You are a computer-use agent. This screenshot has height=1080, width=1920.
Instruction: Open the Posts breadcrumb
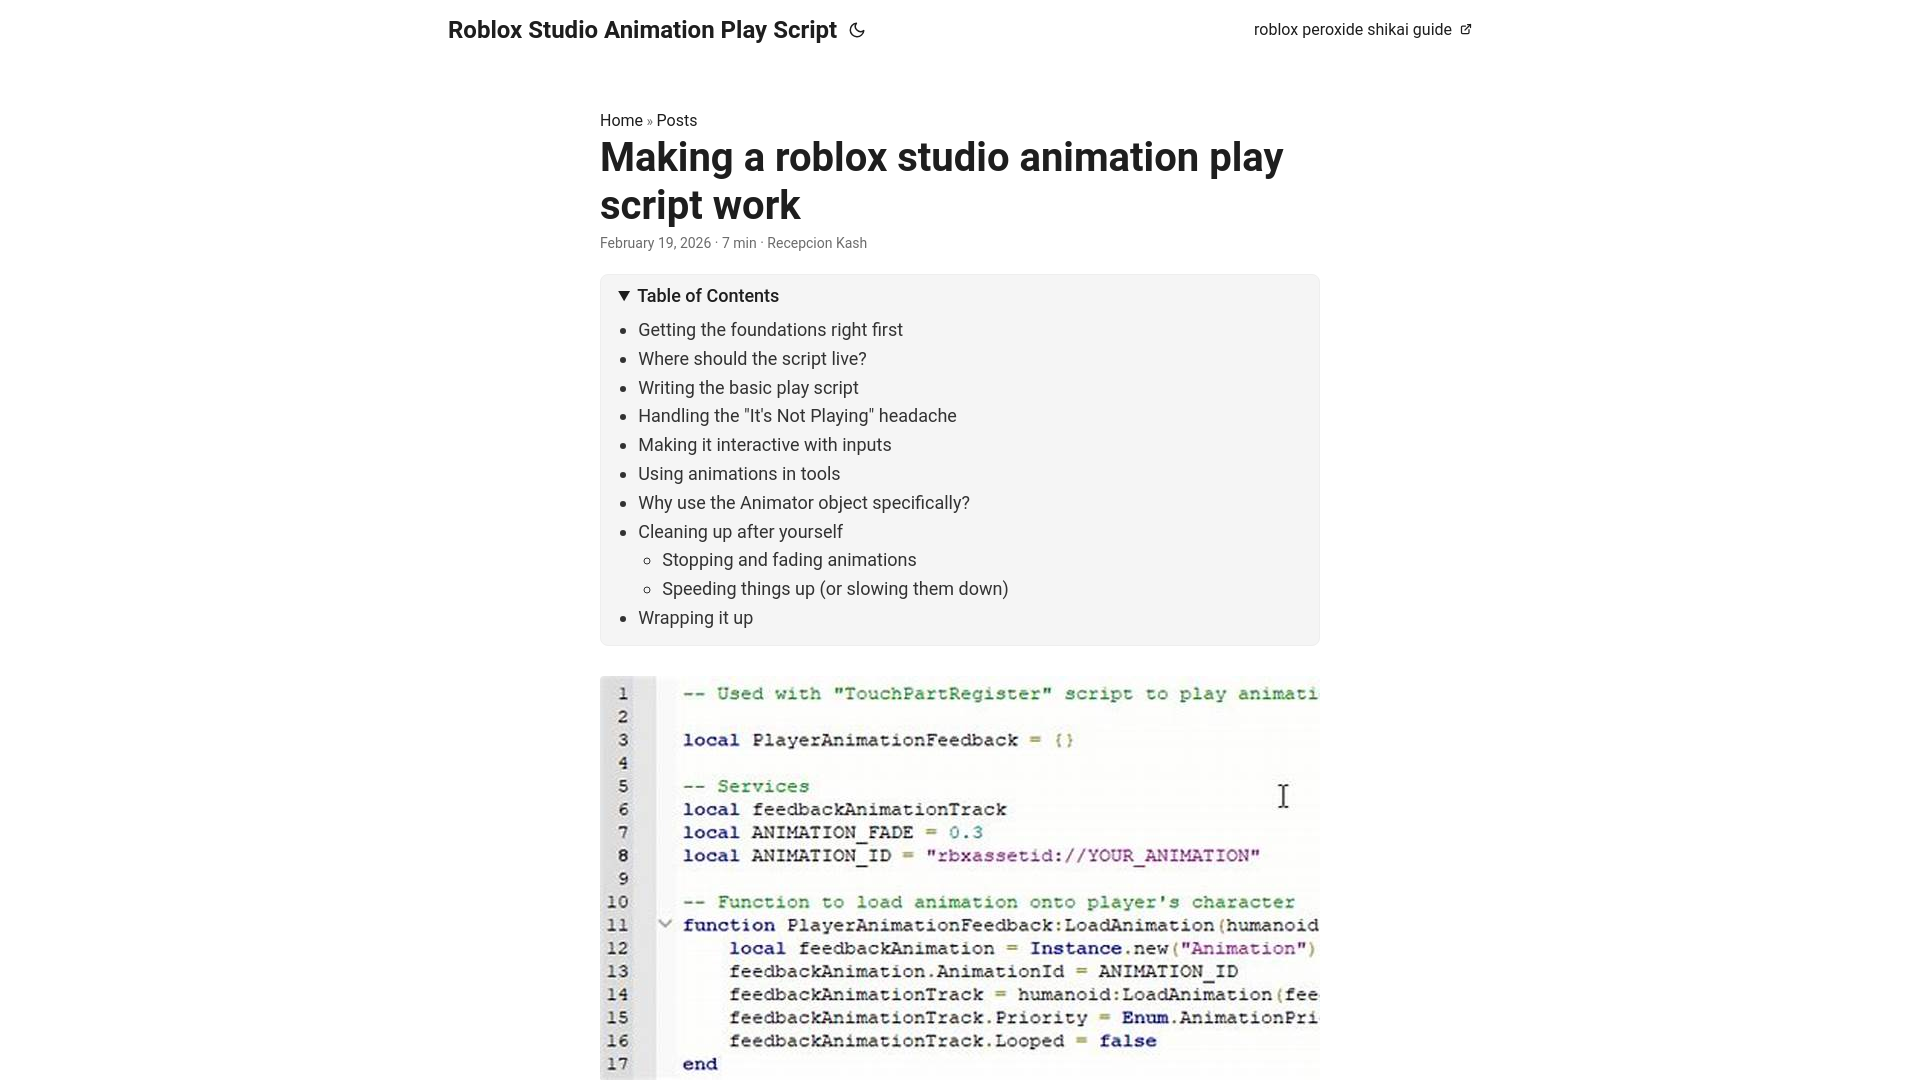(677, 120)
